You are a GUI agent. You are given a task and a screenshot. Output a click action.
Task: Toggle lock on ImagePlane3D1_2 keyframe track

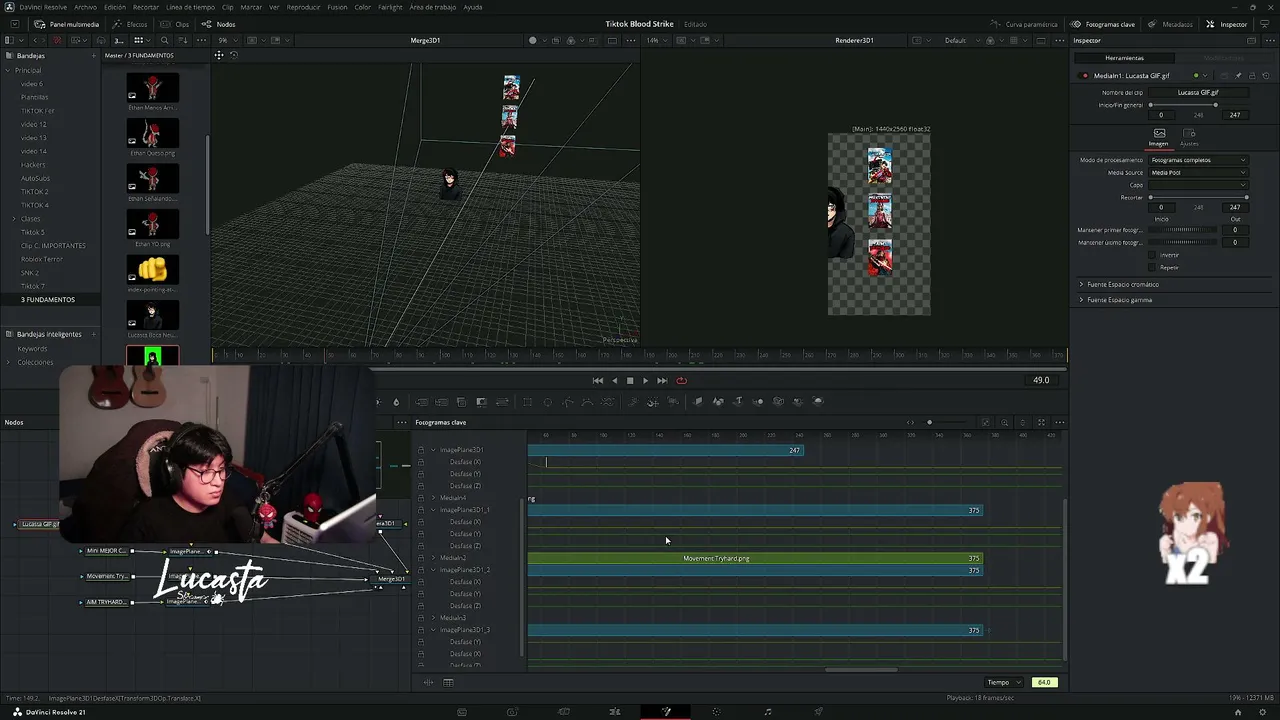pos(421,570)
